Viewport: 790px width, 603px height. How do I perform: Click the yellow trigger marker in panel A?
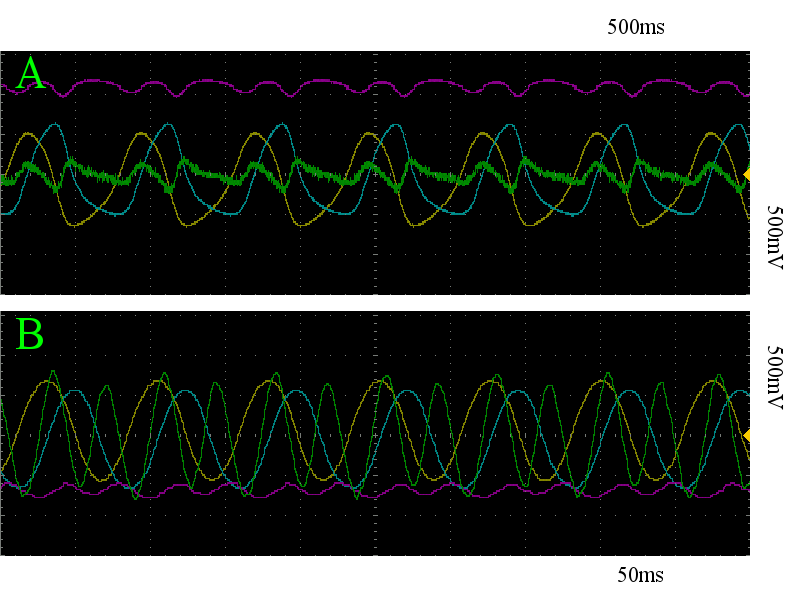coord(747,174)
